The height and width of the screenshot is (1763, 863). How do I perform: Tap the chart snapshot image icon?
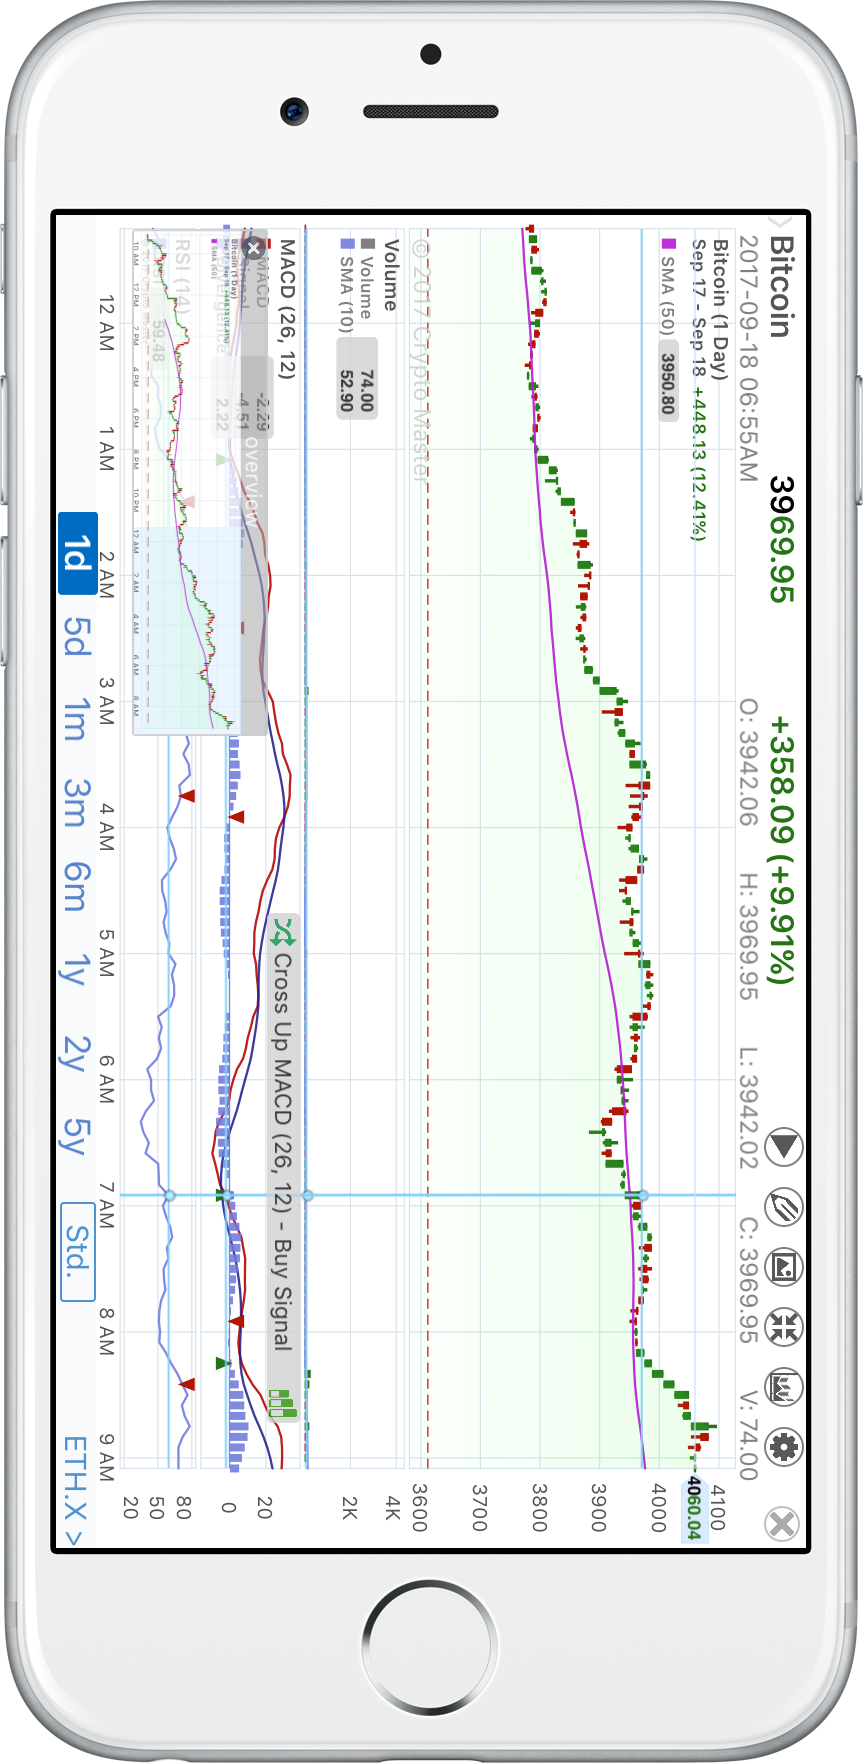pyautogui.click(x=783, y=1267)
